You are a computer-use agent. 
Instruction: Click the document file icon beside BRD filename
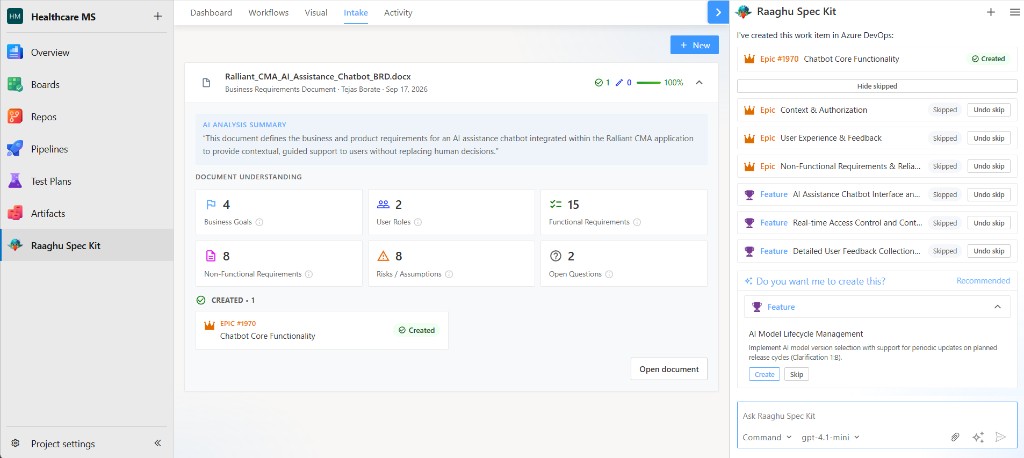[206, 82]
